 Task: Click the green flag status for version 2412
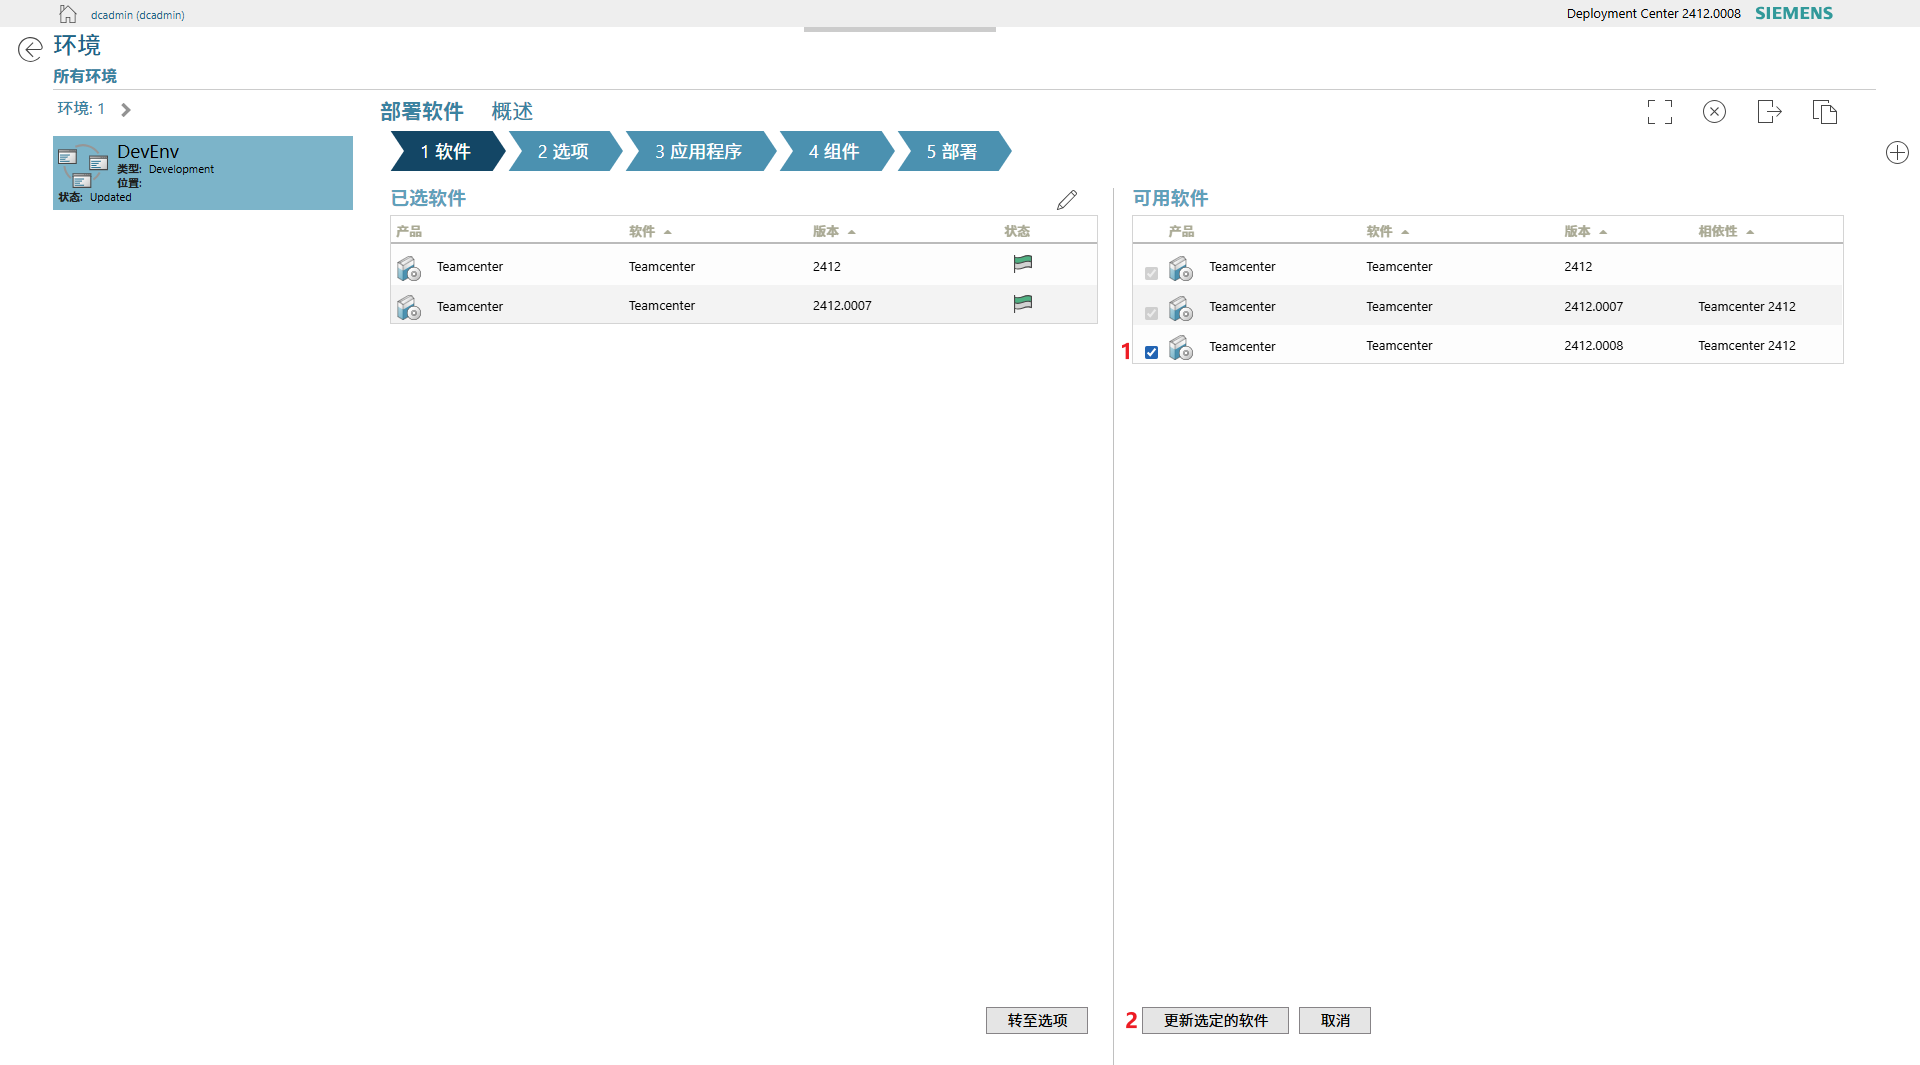[1022, 263]
